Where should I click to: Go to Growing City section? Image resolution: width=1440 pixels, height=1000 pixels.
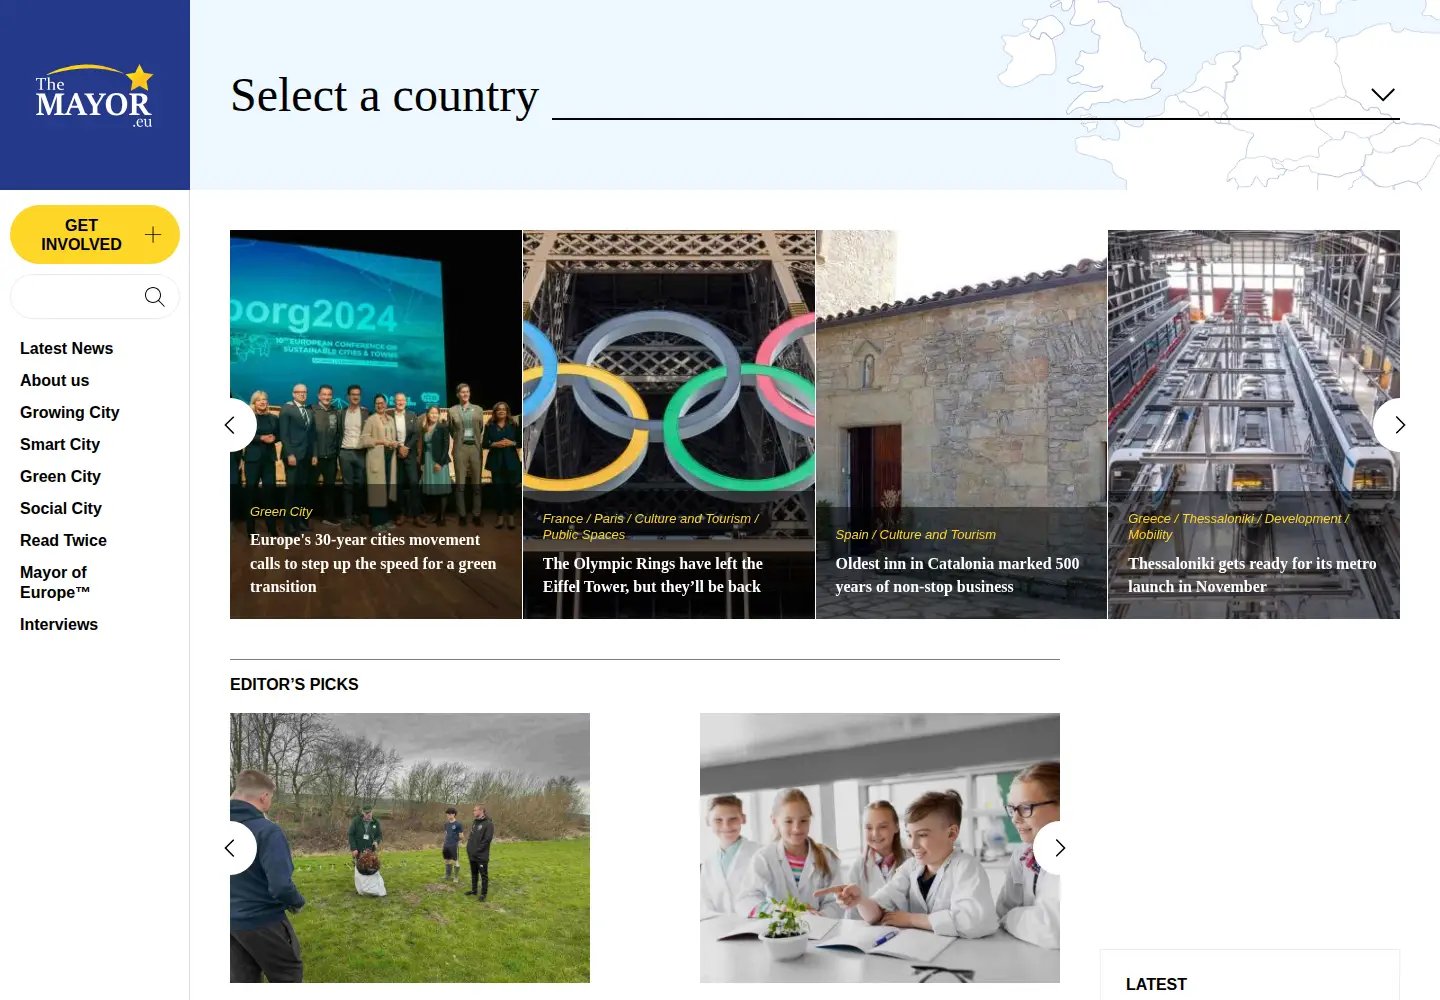(69, 412)
